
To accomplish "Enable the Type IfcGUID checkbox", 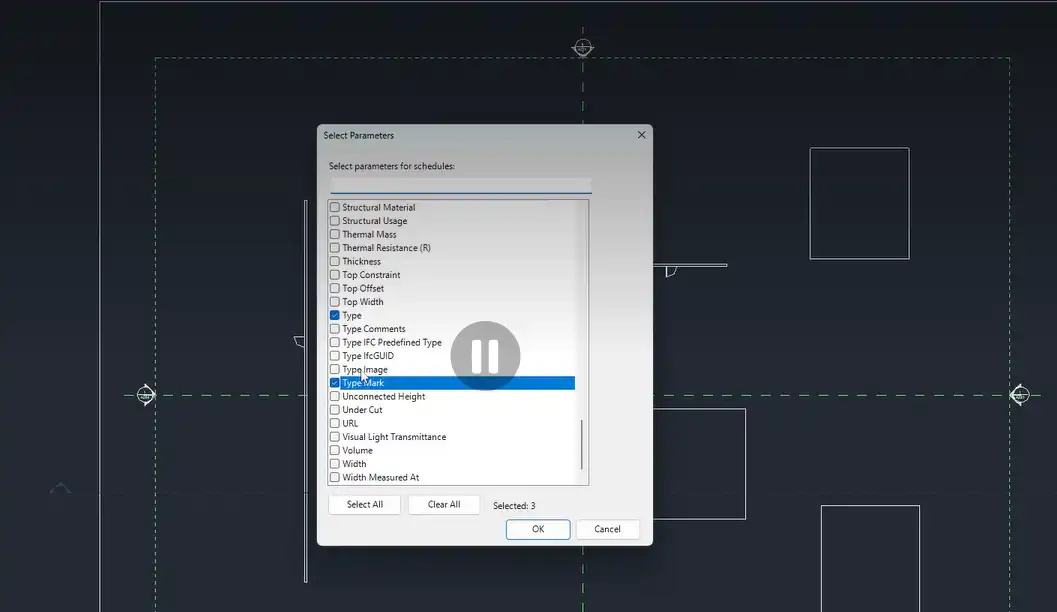I will [x=334, y=356].
